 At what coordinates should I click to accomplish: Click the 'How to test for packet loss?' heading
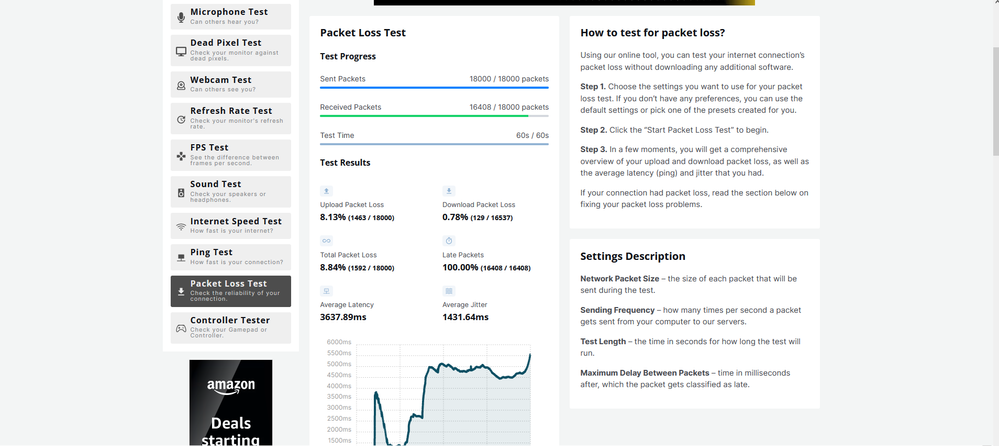pos(652,33)
